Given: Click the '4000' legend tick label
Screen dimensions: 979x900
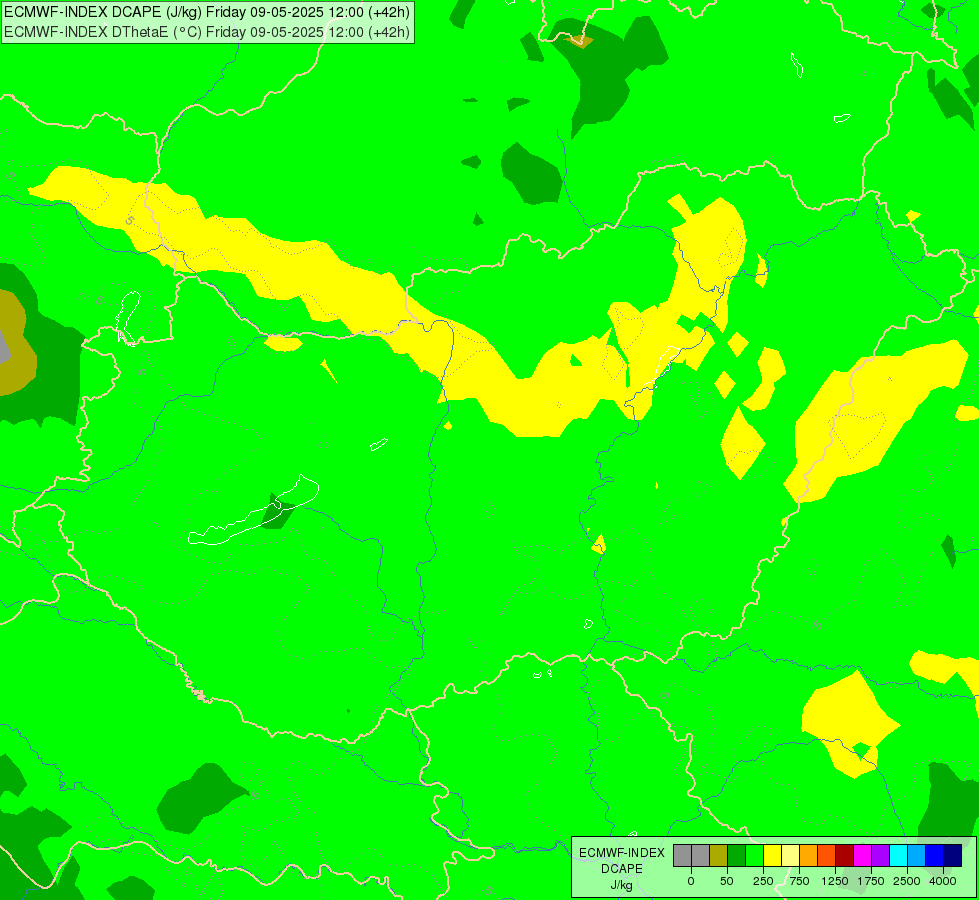Looking at the screenshot, I should pyautogui.click(x=943, y=881).
